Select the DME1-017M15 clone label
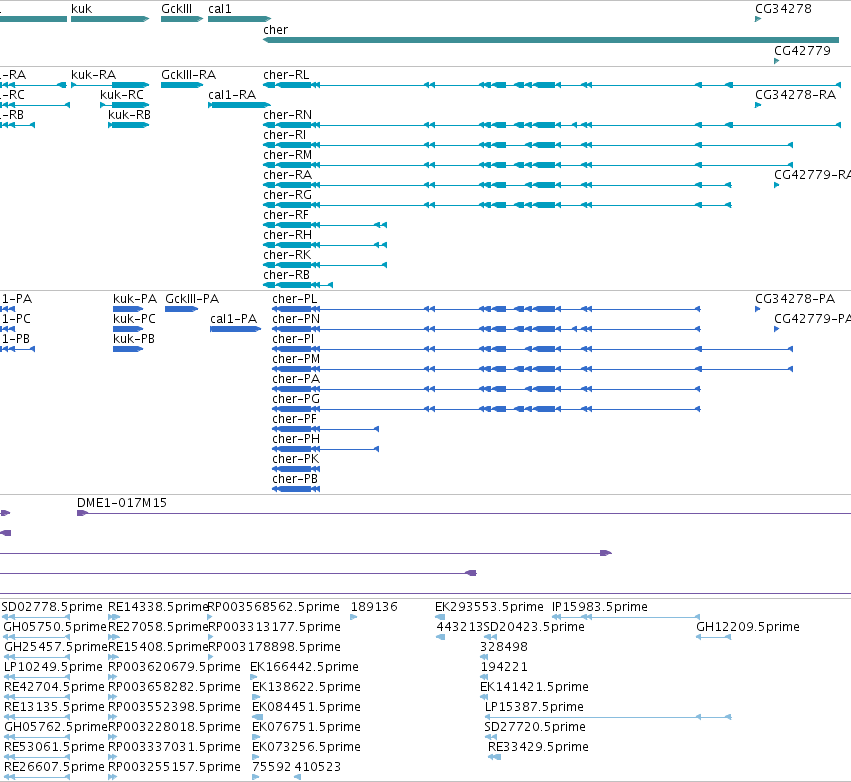This screenshot has height=782, width=851. click(x=122, y=503)
